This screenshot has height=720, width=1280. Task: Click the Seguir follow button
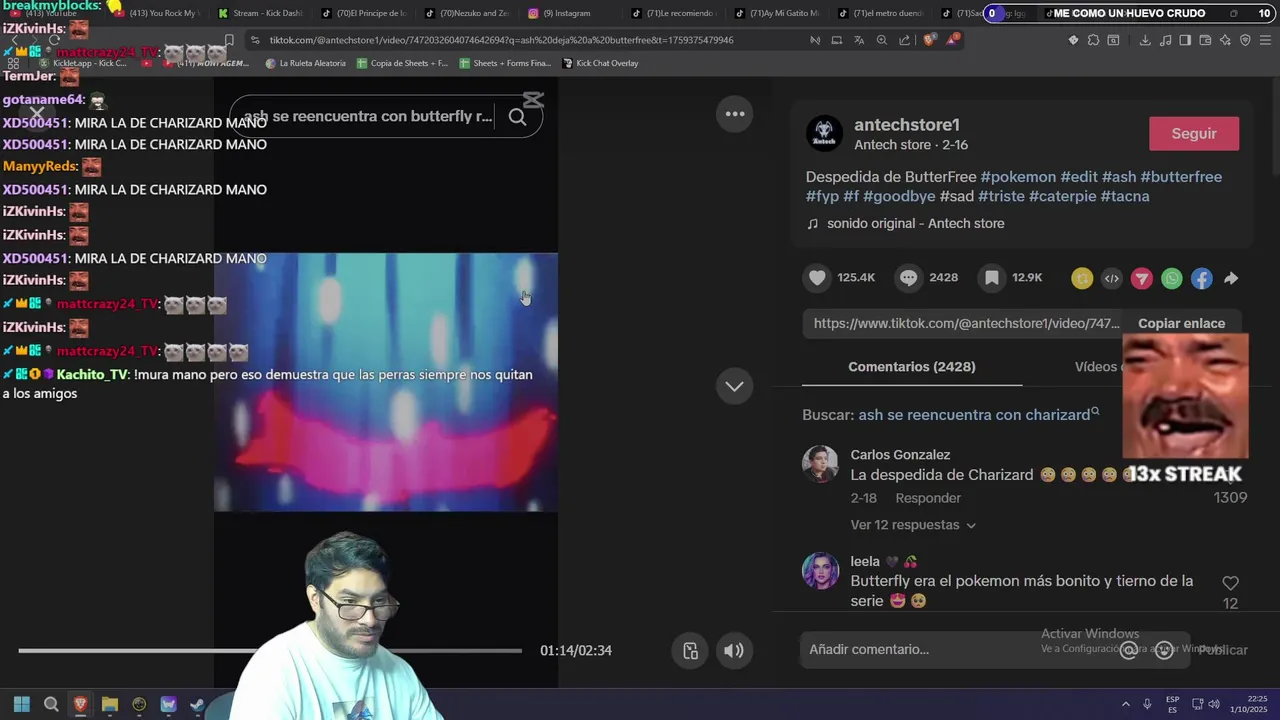1194,134
